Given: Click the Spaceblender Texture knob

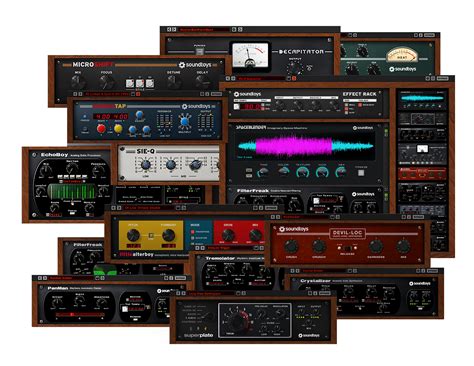Looking at the screenshot, I should [x=302, y=172].
